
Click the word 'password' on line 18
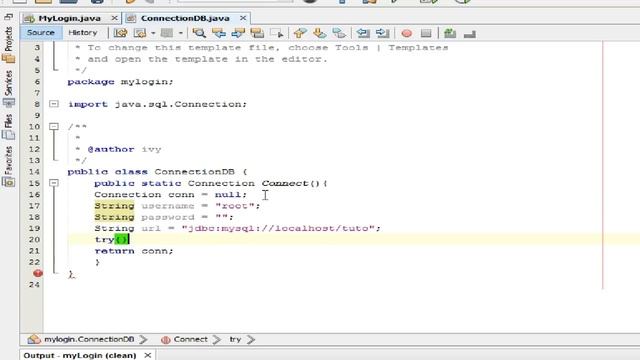pyautogui.click(x=168, y=217)
